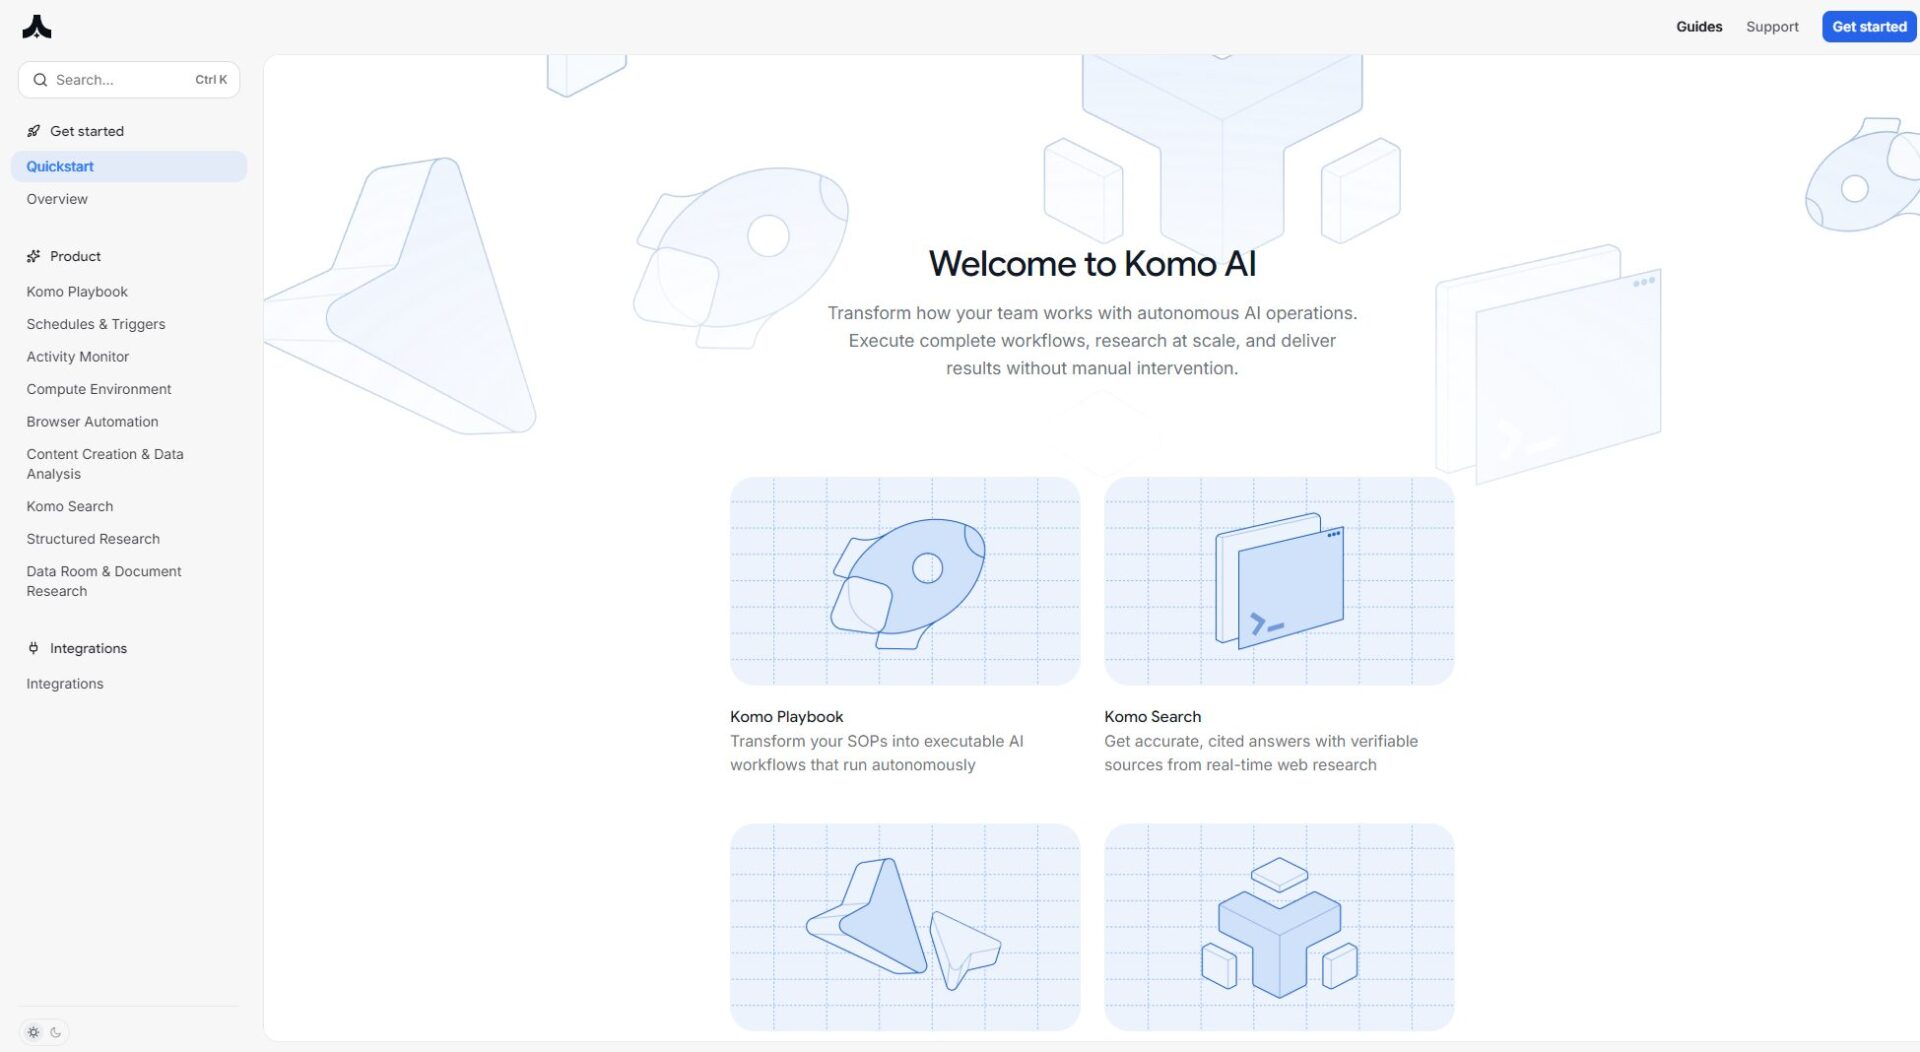Open Data Room & Document Research
Viewport: 1920px width, 1052px height.
pos(104,581)
